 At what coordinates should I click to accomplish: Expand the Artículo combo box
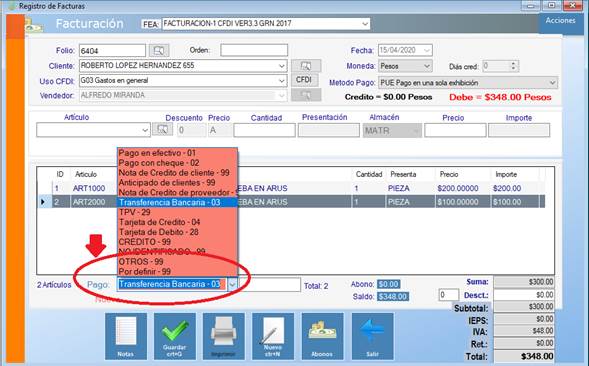(x=145, y=130)
